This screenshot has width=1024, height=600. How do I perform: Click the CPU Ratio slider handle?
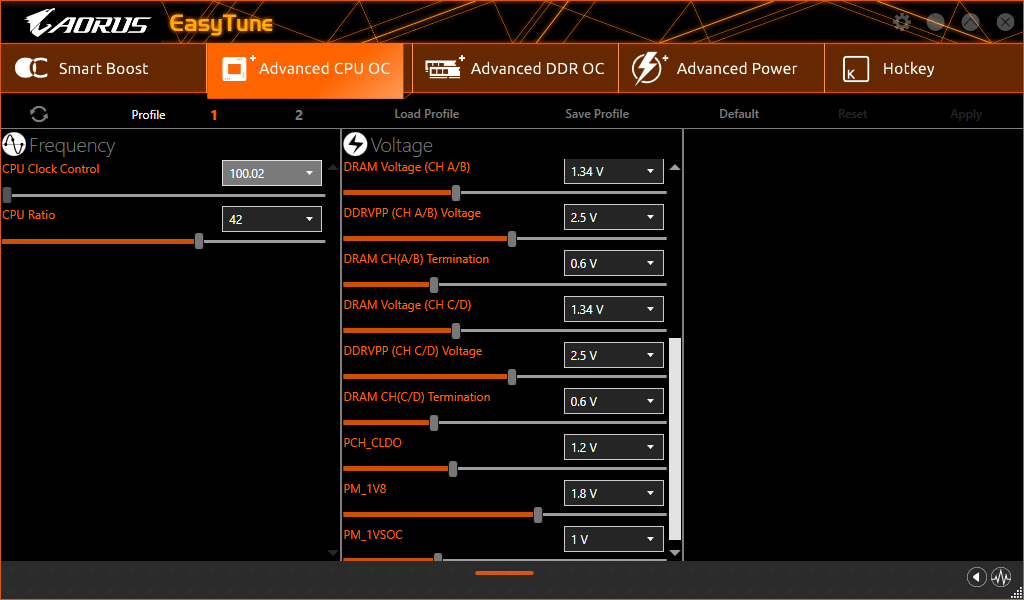(199, 241)
